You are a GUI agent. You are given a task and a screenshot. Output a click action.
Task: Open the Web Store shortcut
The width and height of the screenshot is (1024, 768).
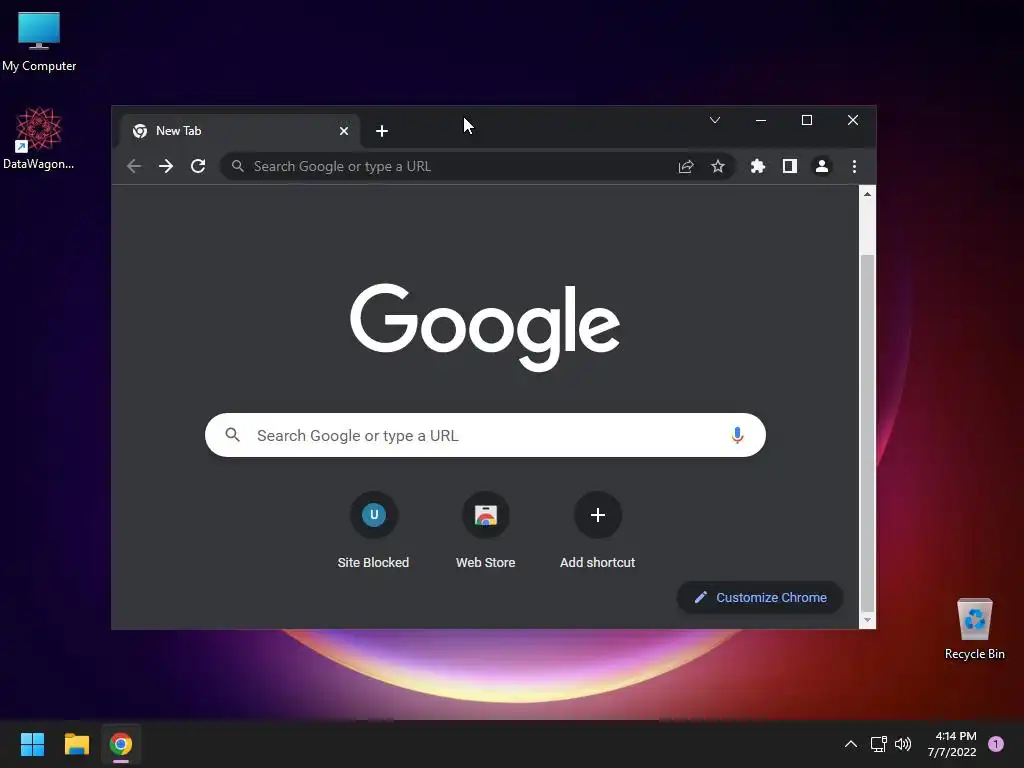pos(485,530)
